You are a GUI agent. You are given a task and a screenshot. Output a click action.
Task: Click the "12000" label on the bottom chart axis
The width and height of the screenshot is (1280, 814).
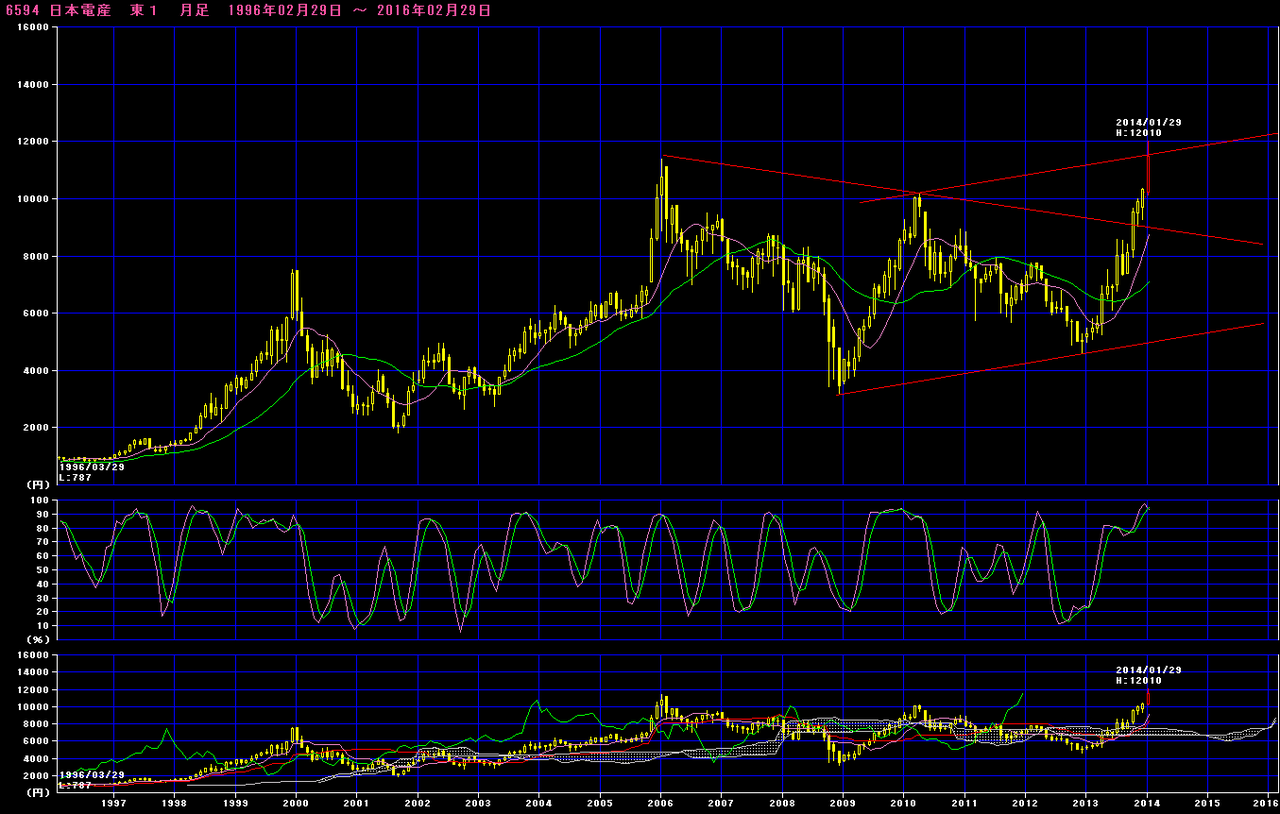[x=33, y=690]
